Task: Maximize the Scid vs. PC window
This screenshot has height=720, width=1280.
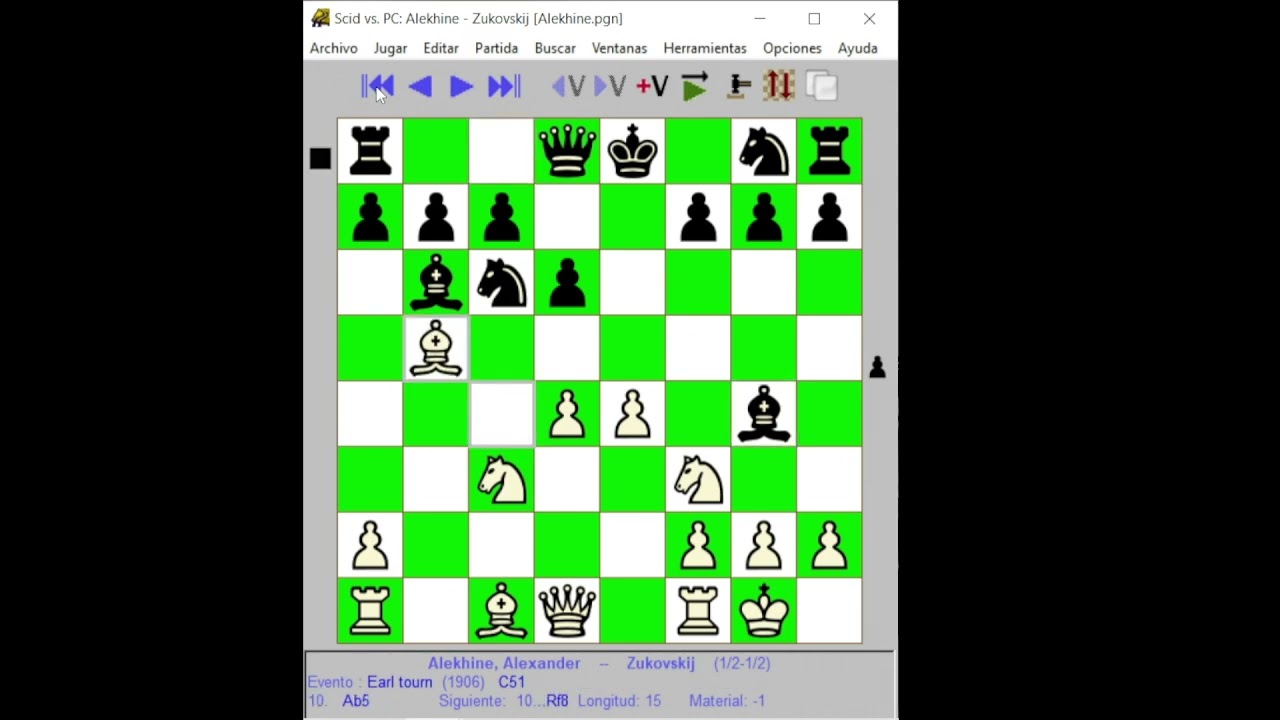Action: (814, 18)
